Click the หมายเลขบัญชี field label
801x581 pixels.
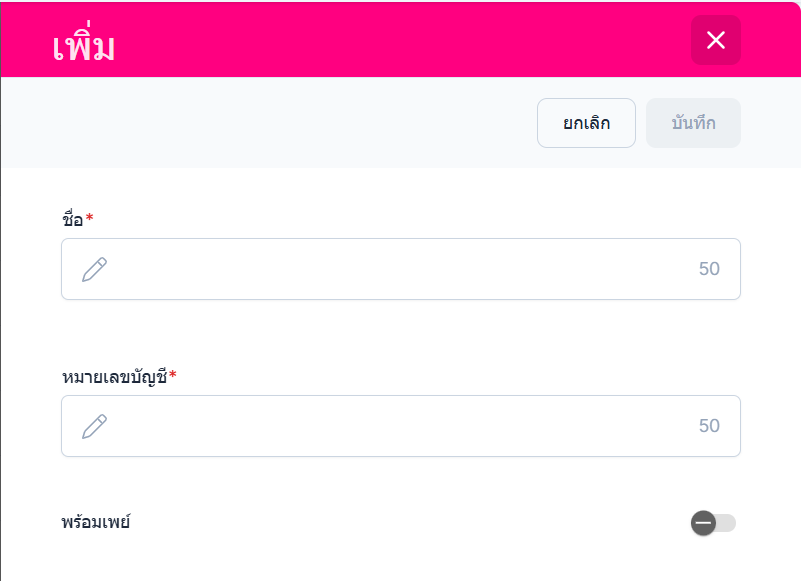coord(114,376)
